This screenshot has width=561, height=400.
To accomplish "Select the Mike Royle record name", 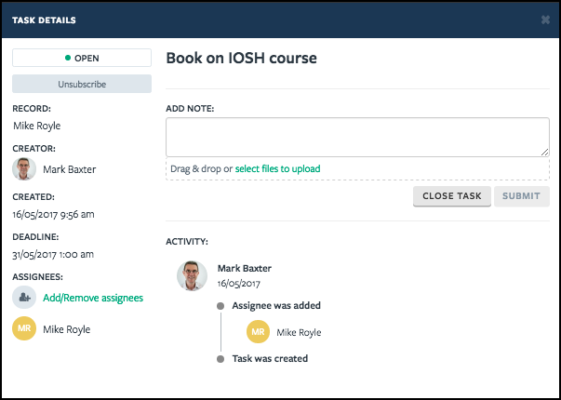I will [x=37, y=126].
